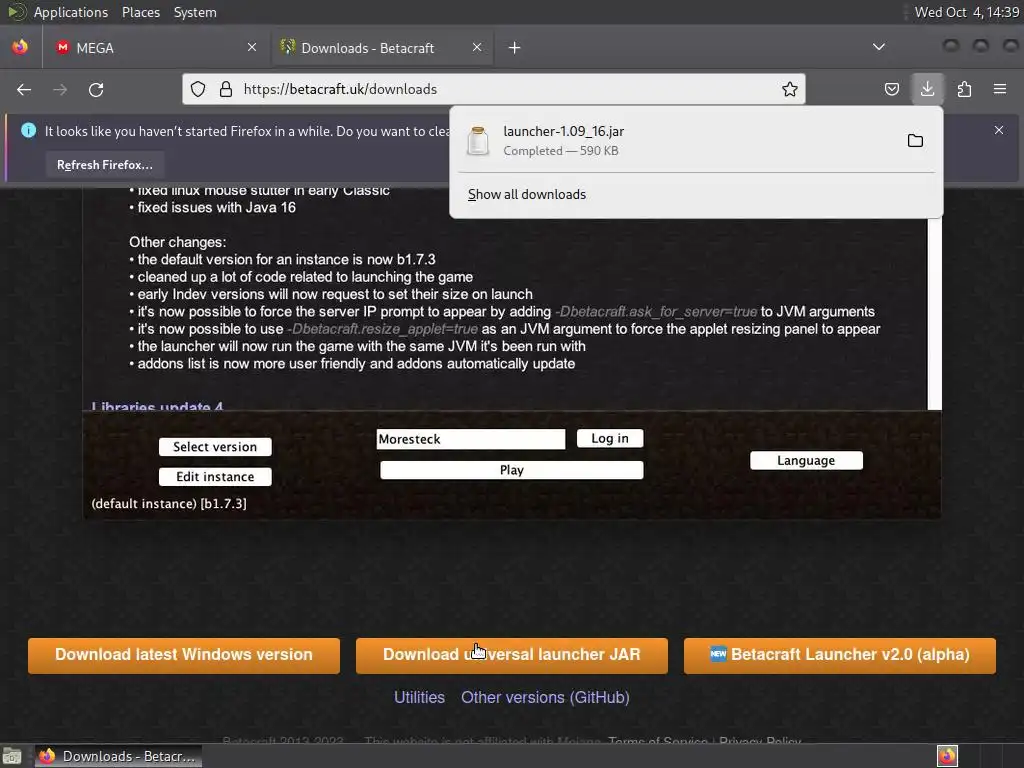This screenshot has width=1024, height=768.
Task: Click the Log in button
Action: 610,438
